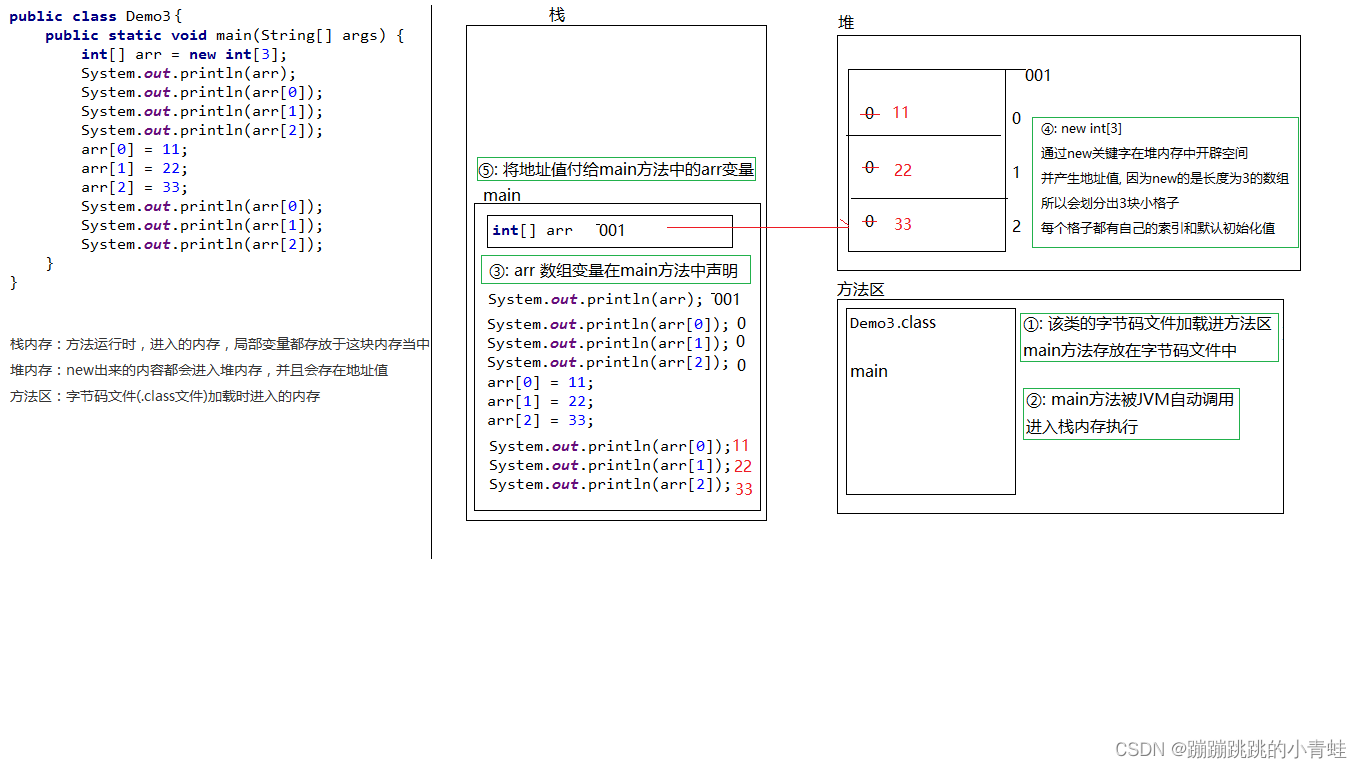Click the 'main' frame label above the stack frame
Screen dimensions: 1362x768
[502, 195]
